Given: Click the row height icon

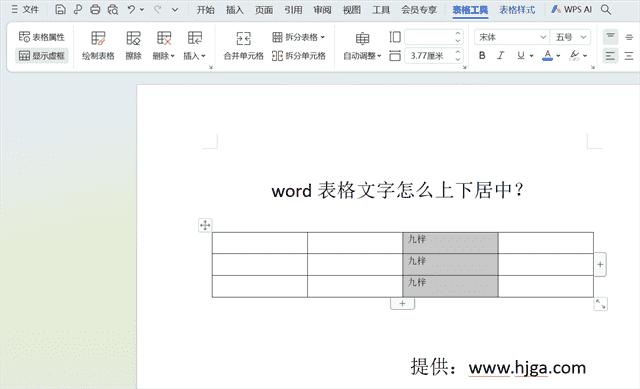Looking at the screenshot, I should click(x=395, y=37).
